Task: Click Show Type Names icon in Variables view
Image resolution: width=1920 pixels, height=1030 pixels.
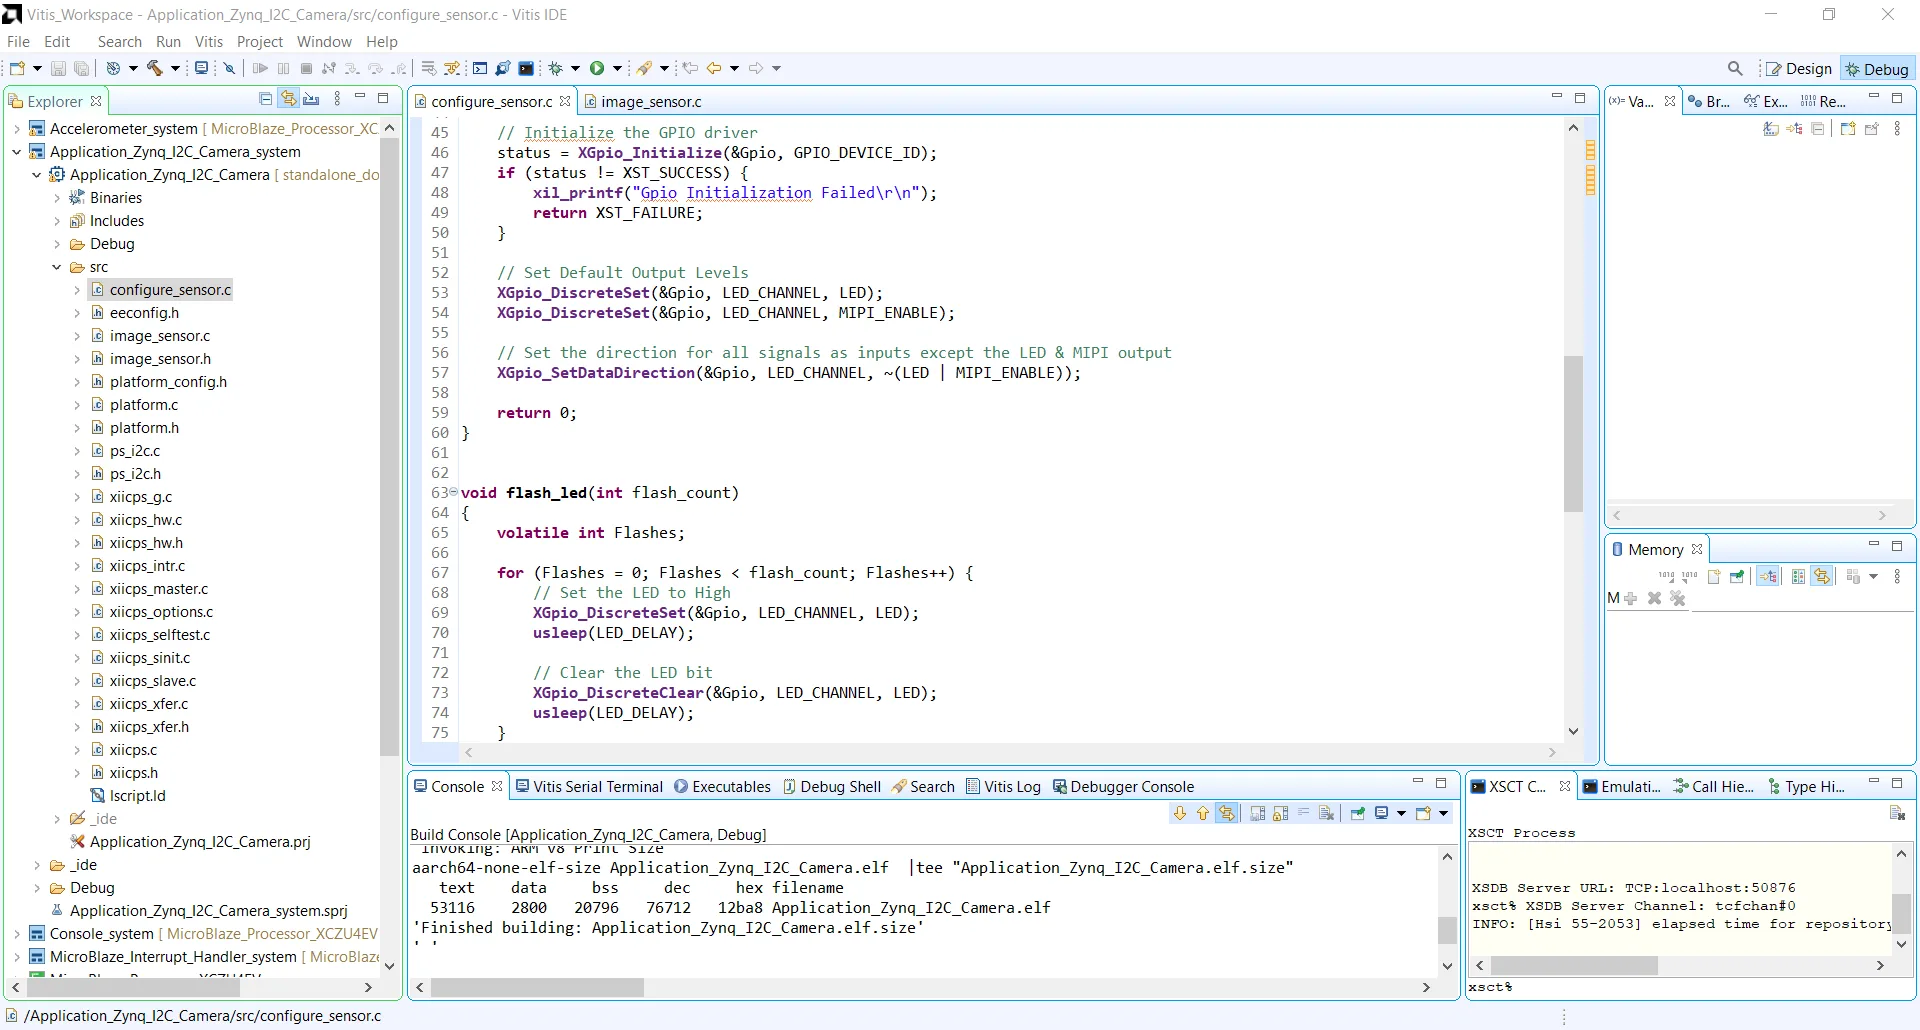Action: pyautogui.click(x=1771, y=129)
